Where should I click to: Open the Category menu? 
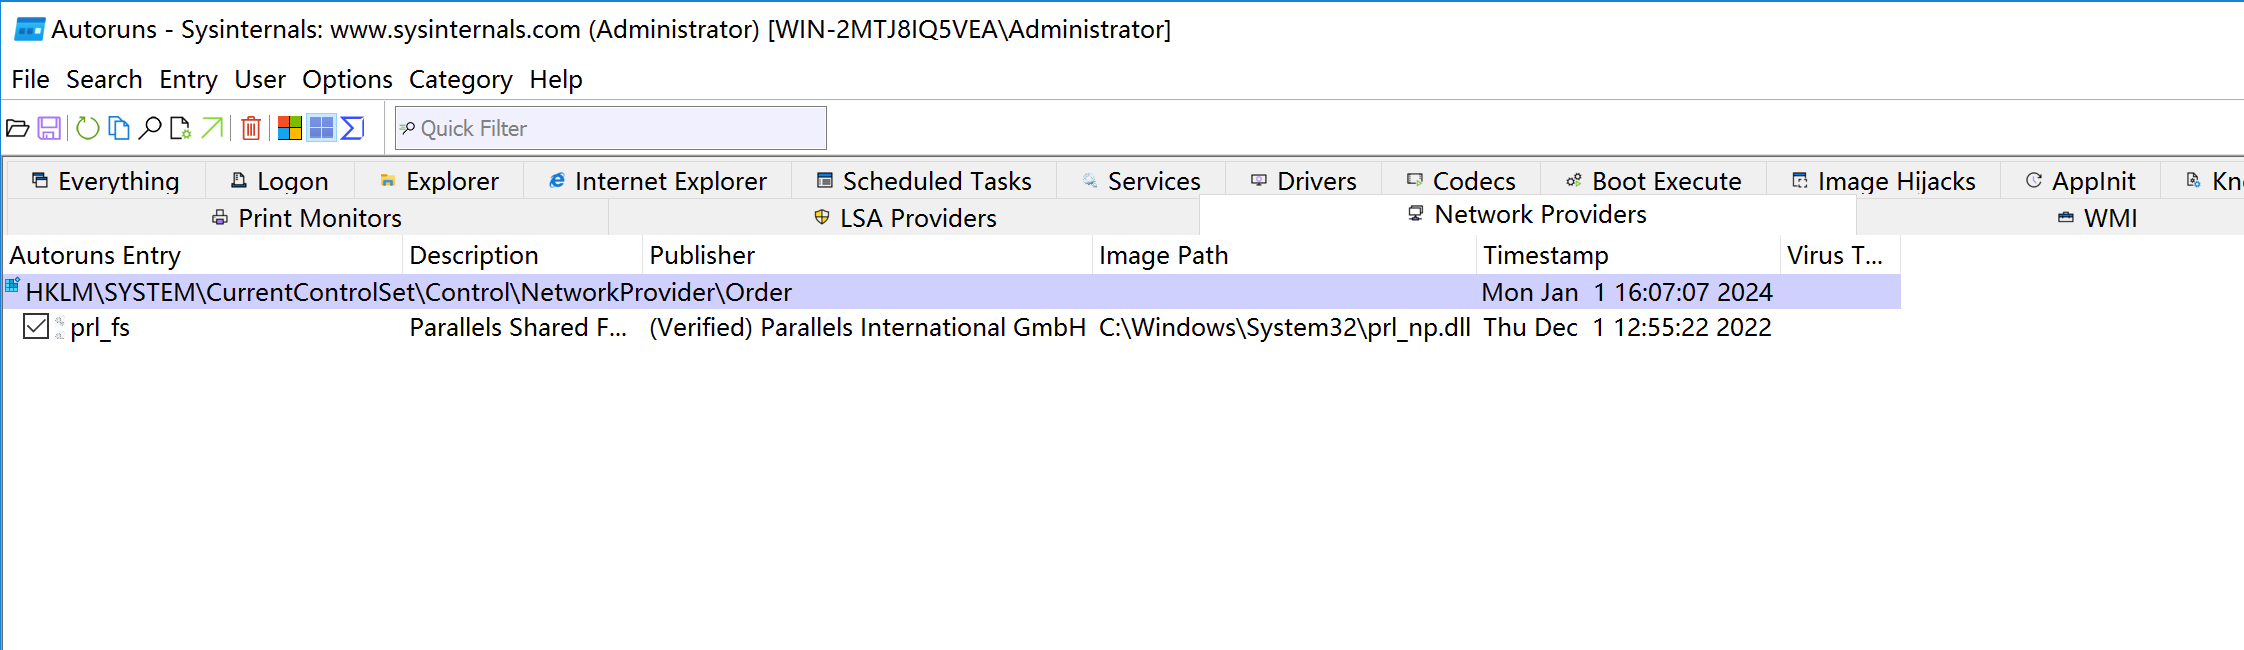click(x=460, y=79)
